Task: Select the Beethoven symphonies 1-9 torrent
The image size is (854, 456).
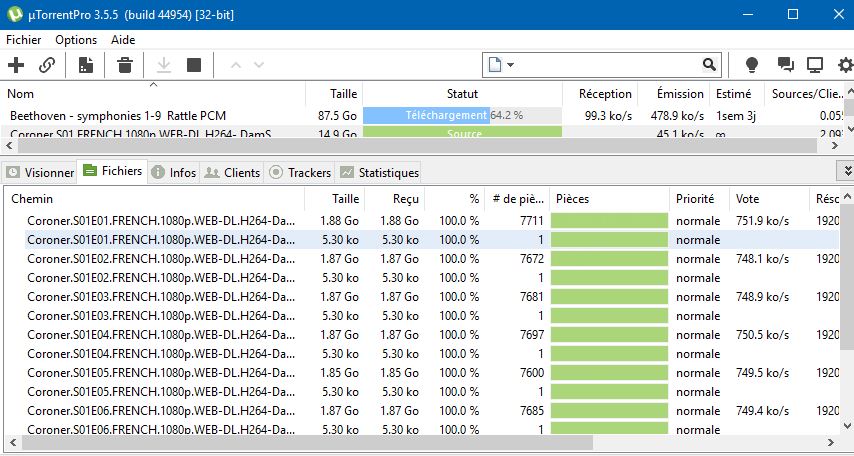Action: [120, 115]
